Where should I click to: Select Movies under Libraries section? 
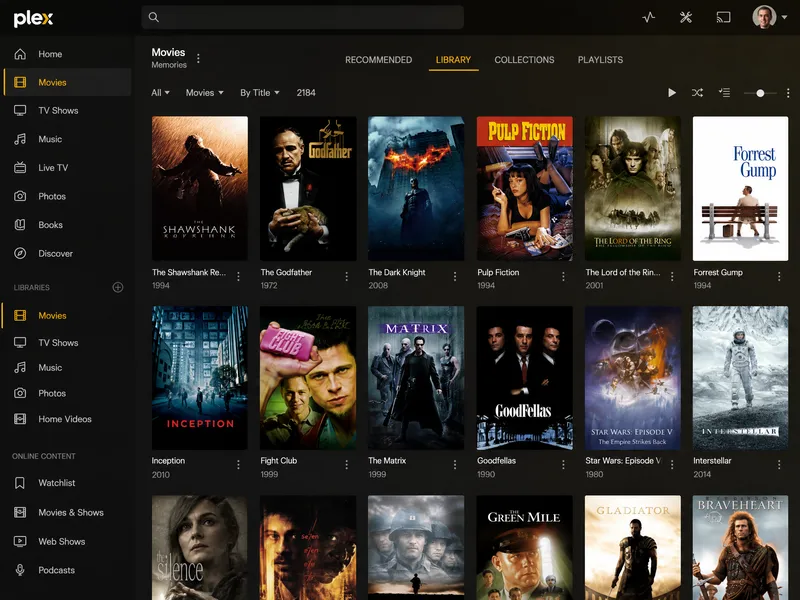point(67,316)
